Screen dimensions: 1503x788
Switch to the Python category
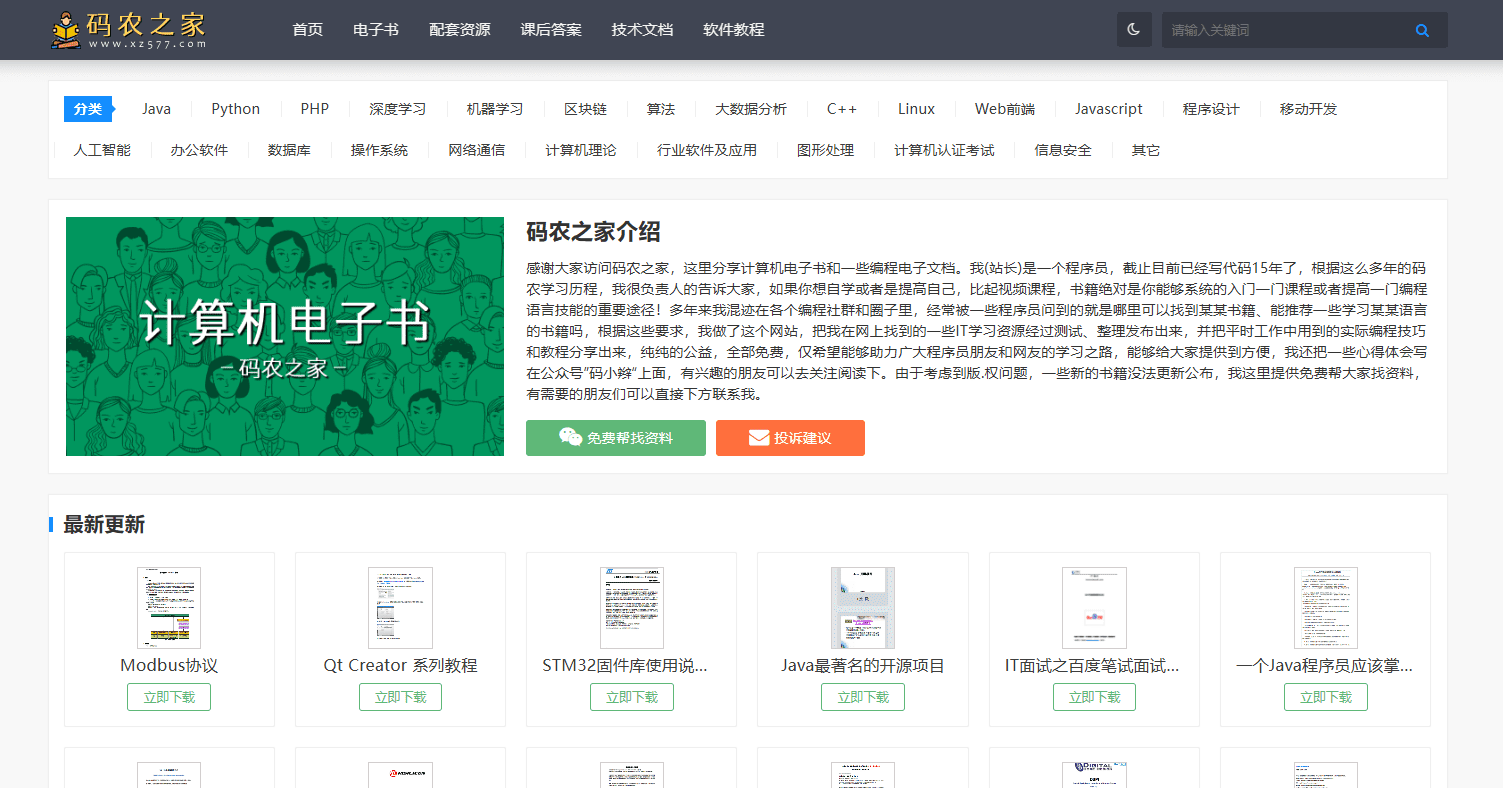click(x=234, y=108)
